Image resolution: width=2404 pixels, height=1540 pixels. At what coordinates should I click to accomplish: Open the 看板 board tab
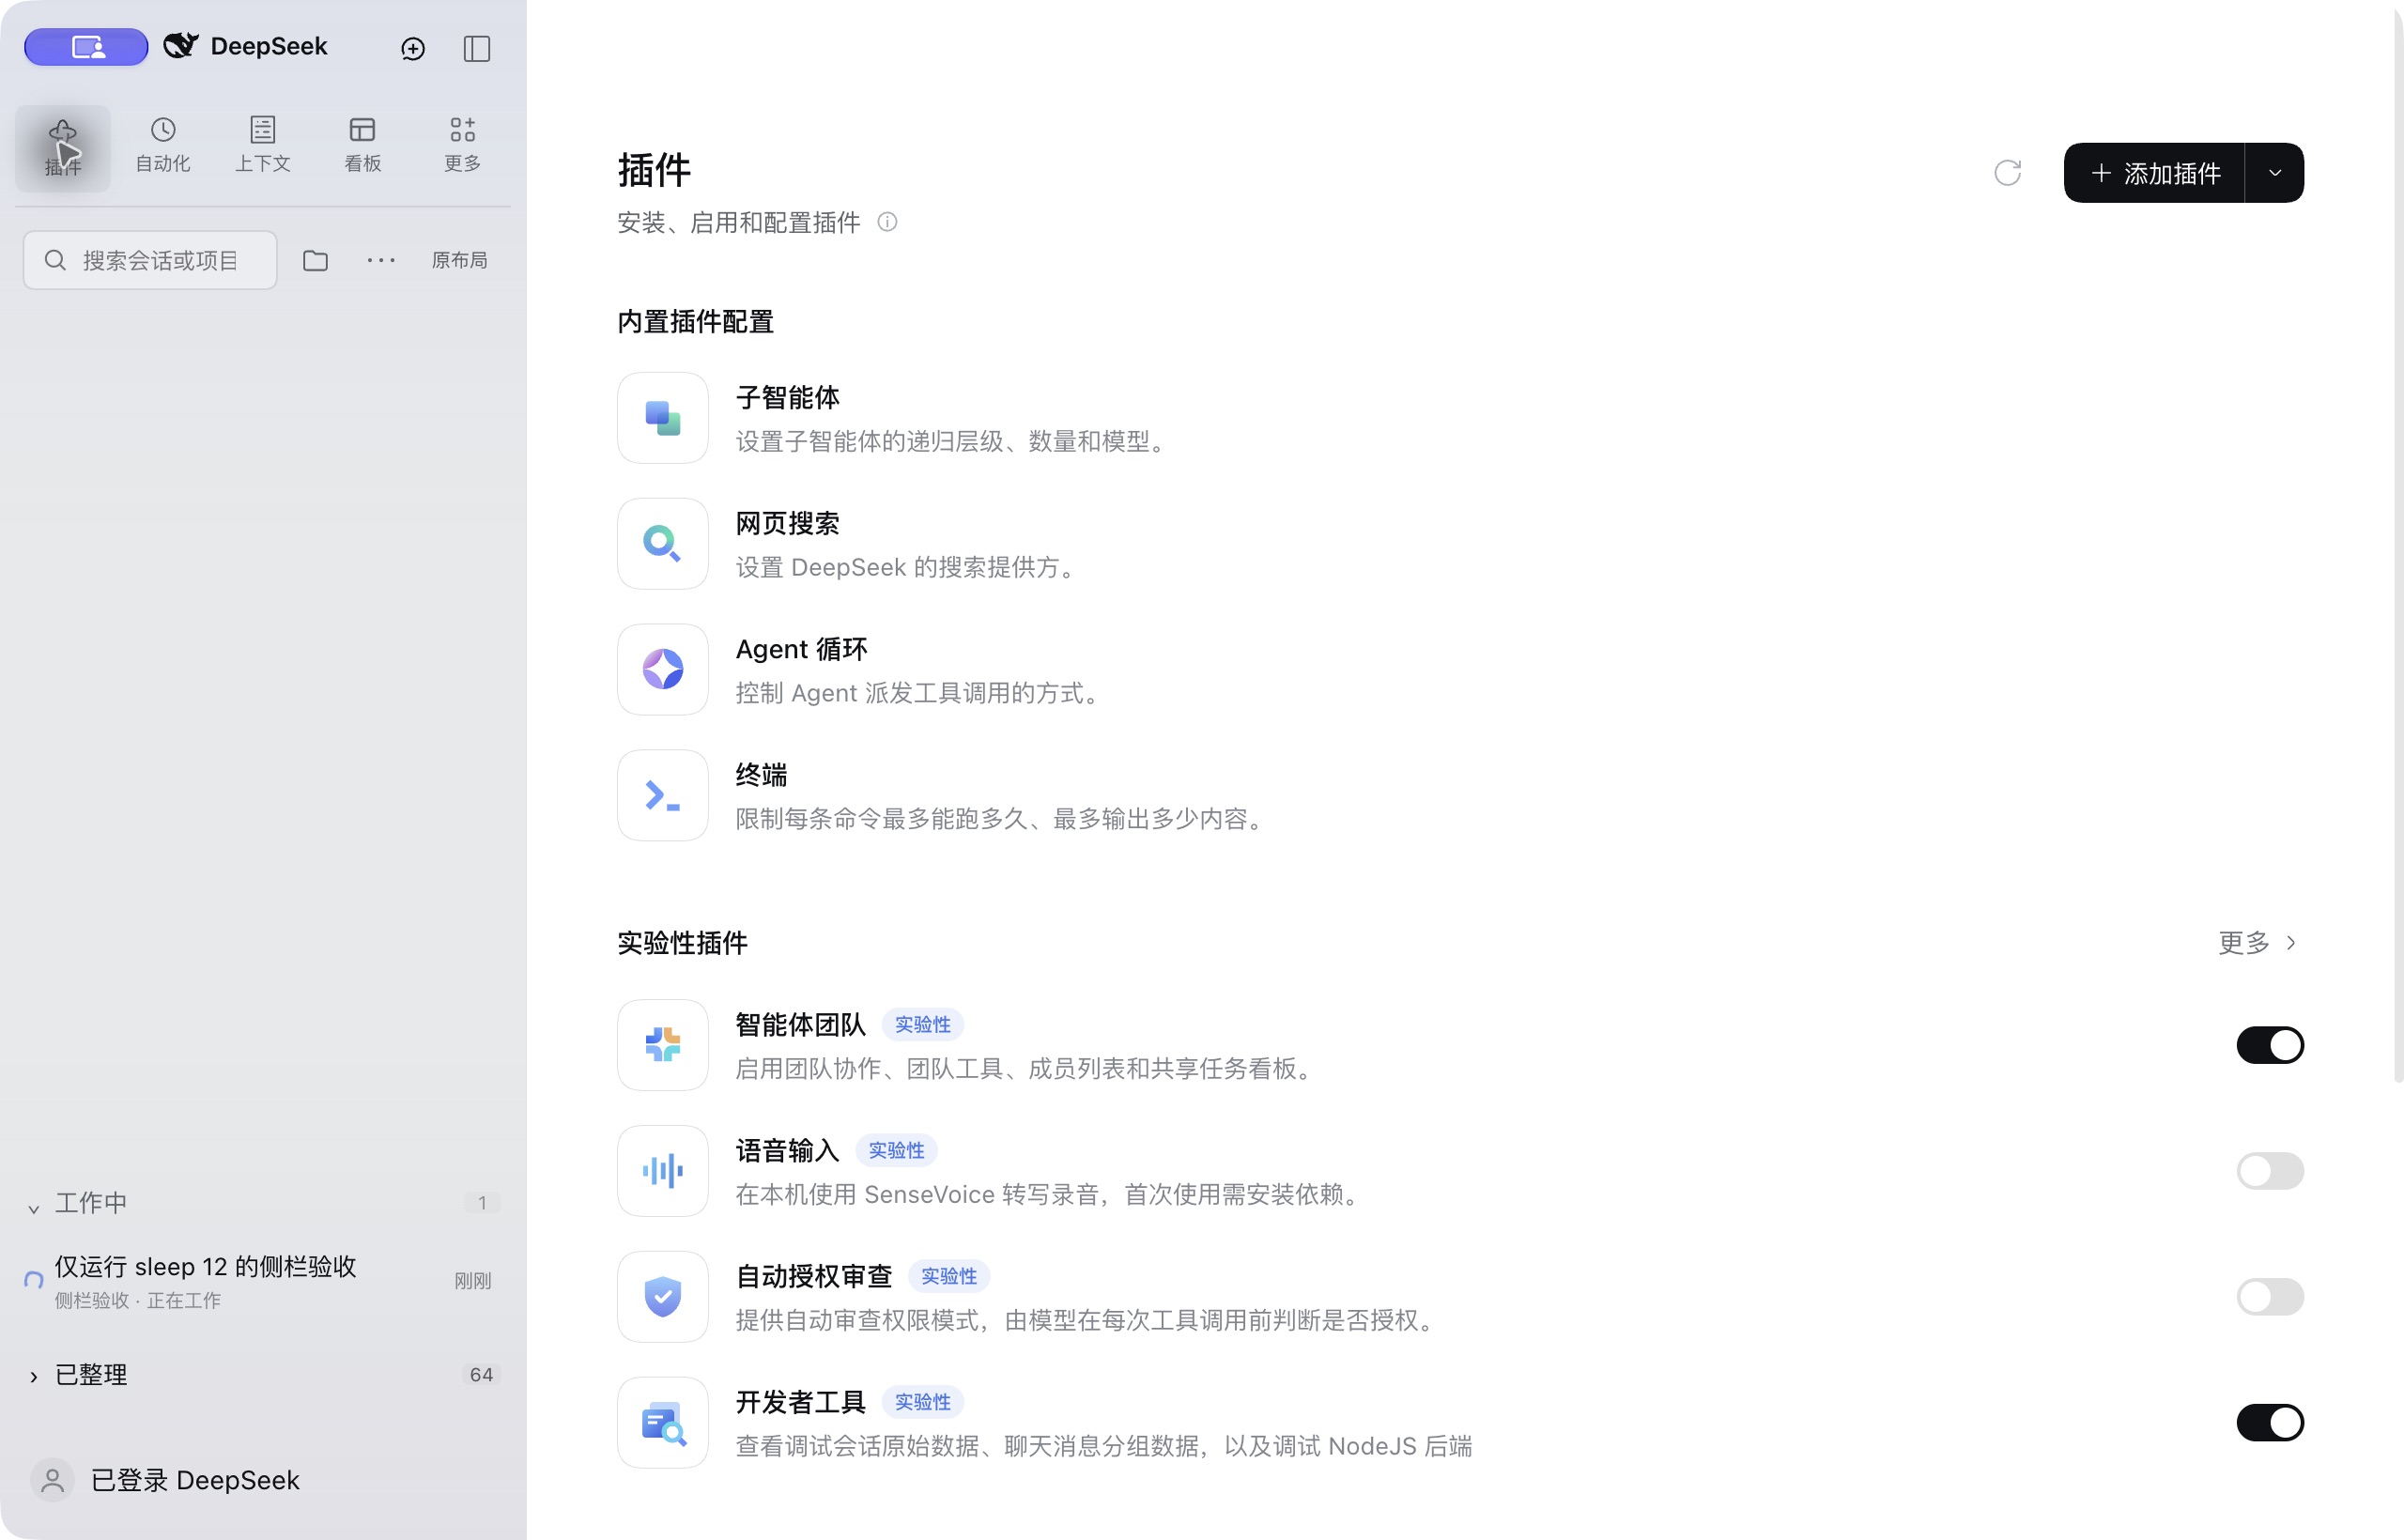point(362,146)
